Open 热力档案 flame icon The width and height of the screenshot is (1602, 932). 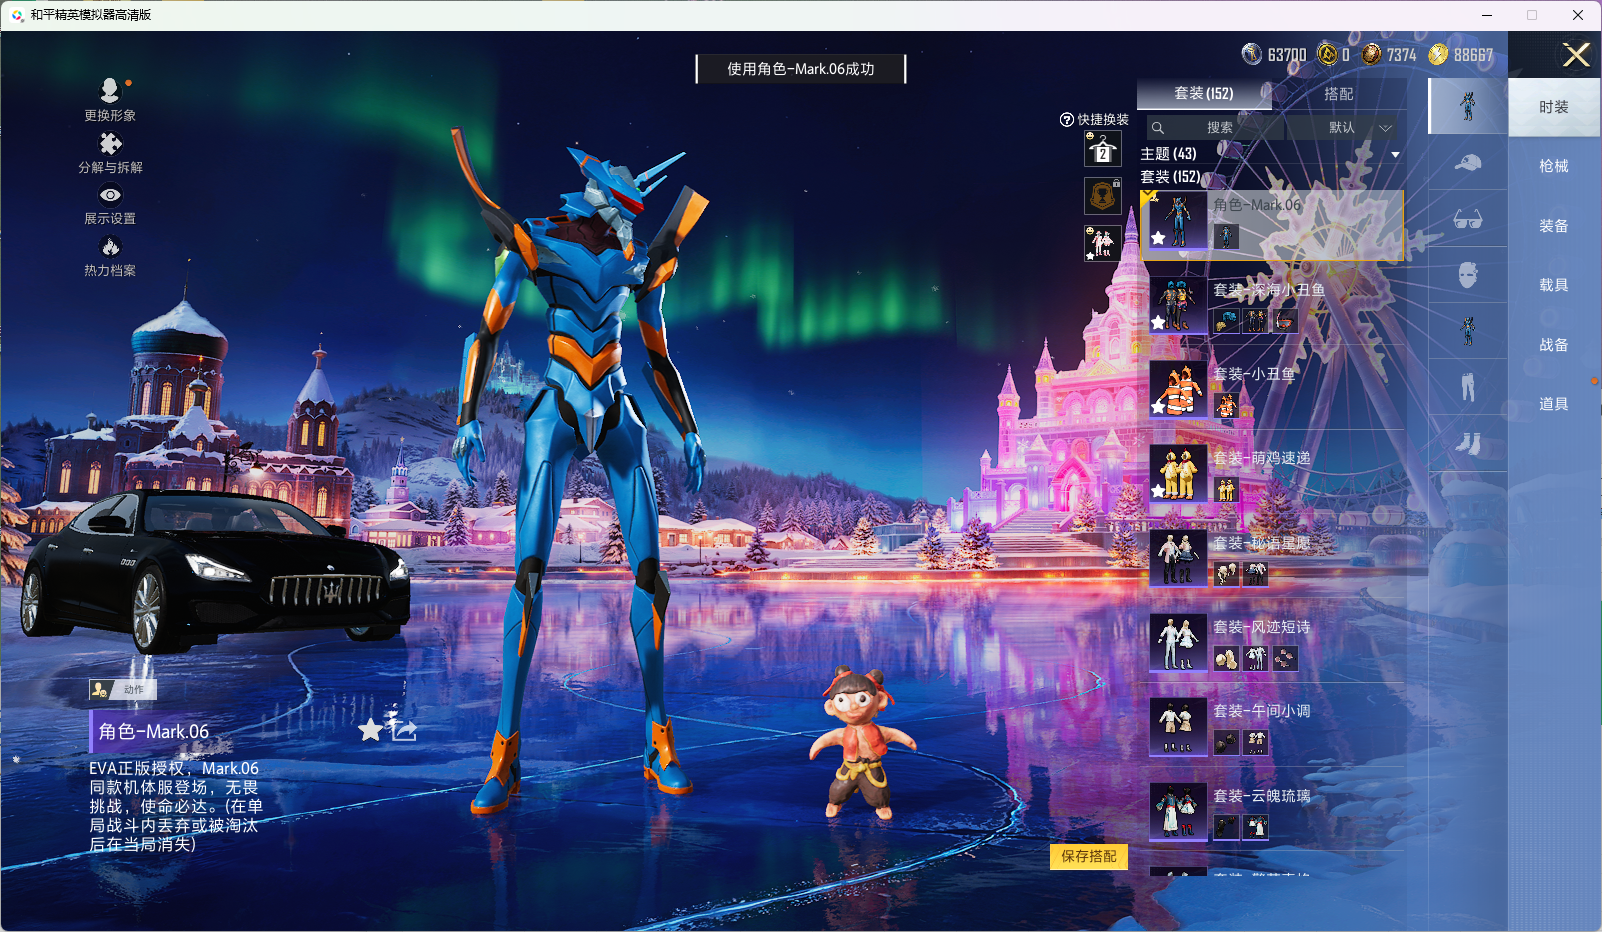(110, 247)
